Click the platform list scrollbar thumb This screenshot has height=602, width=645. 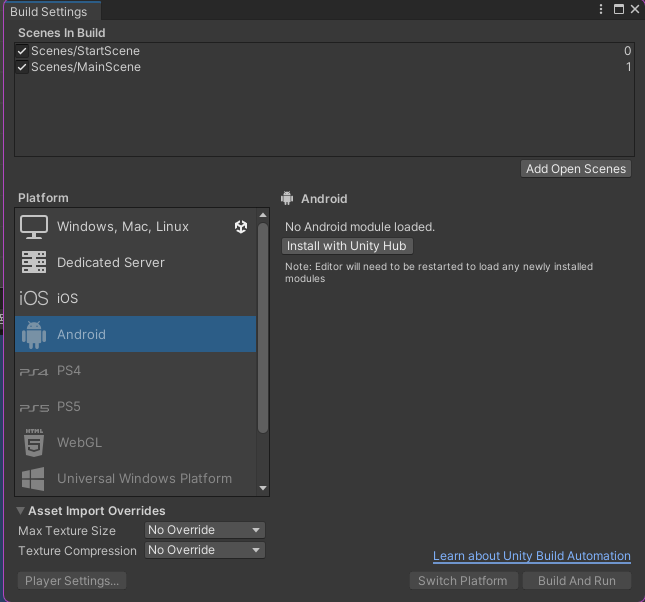click(x=263, y=328)
